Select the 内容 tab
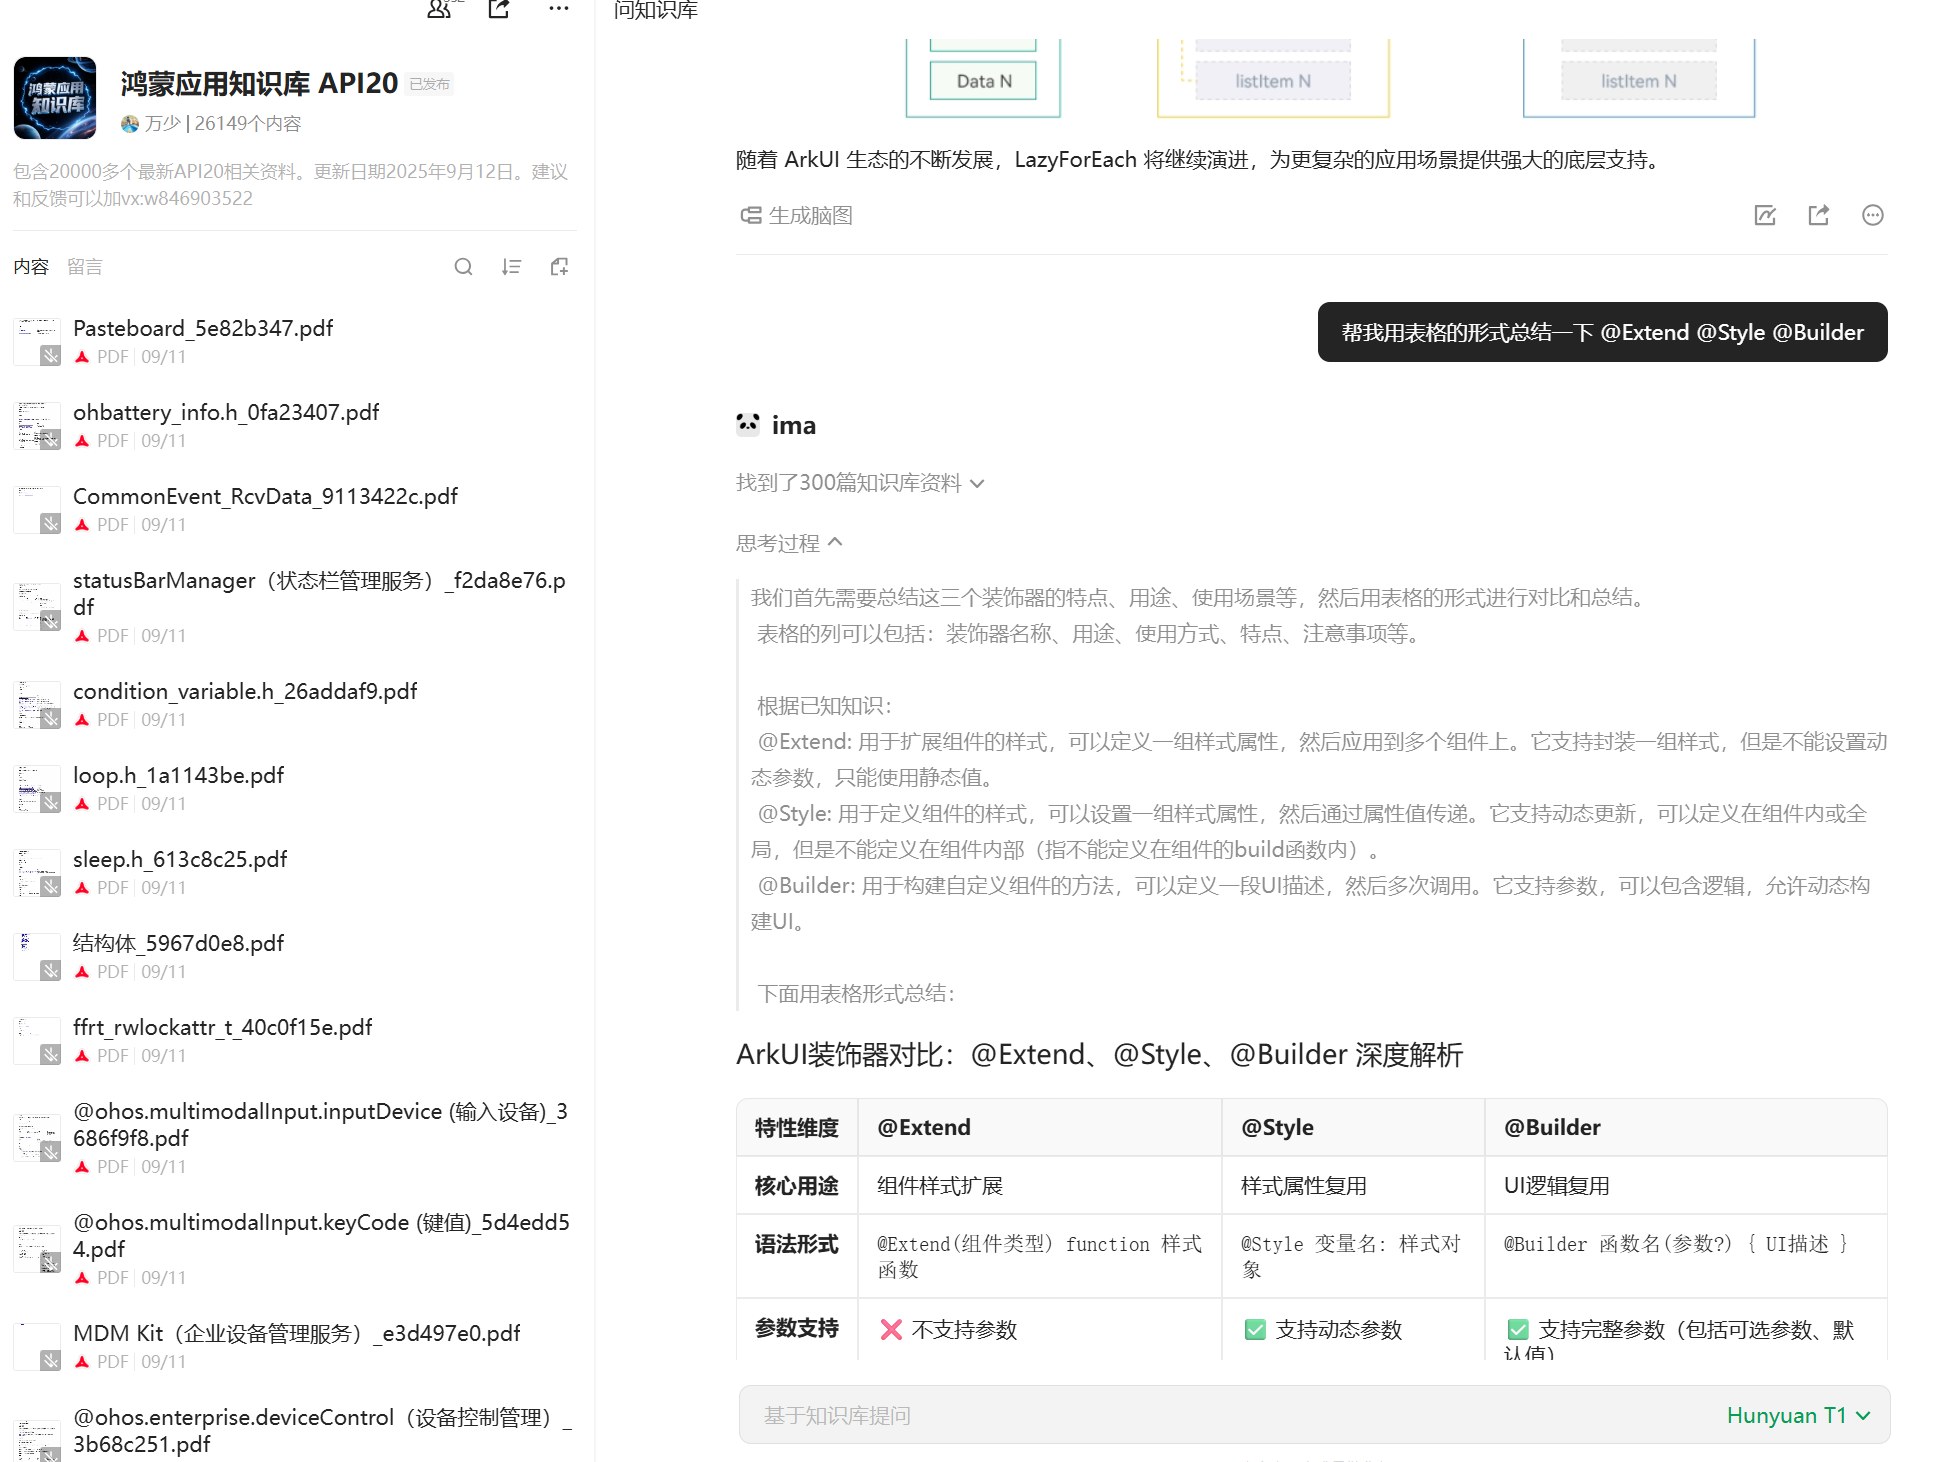Viewport: 1957px width, 1462px height. click(31, 267)
